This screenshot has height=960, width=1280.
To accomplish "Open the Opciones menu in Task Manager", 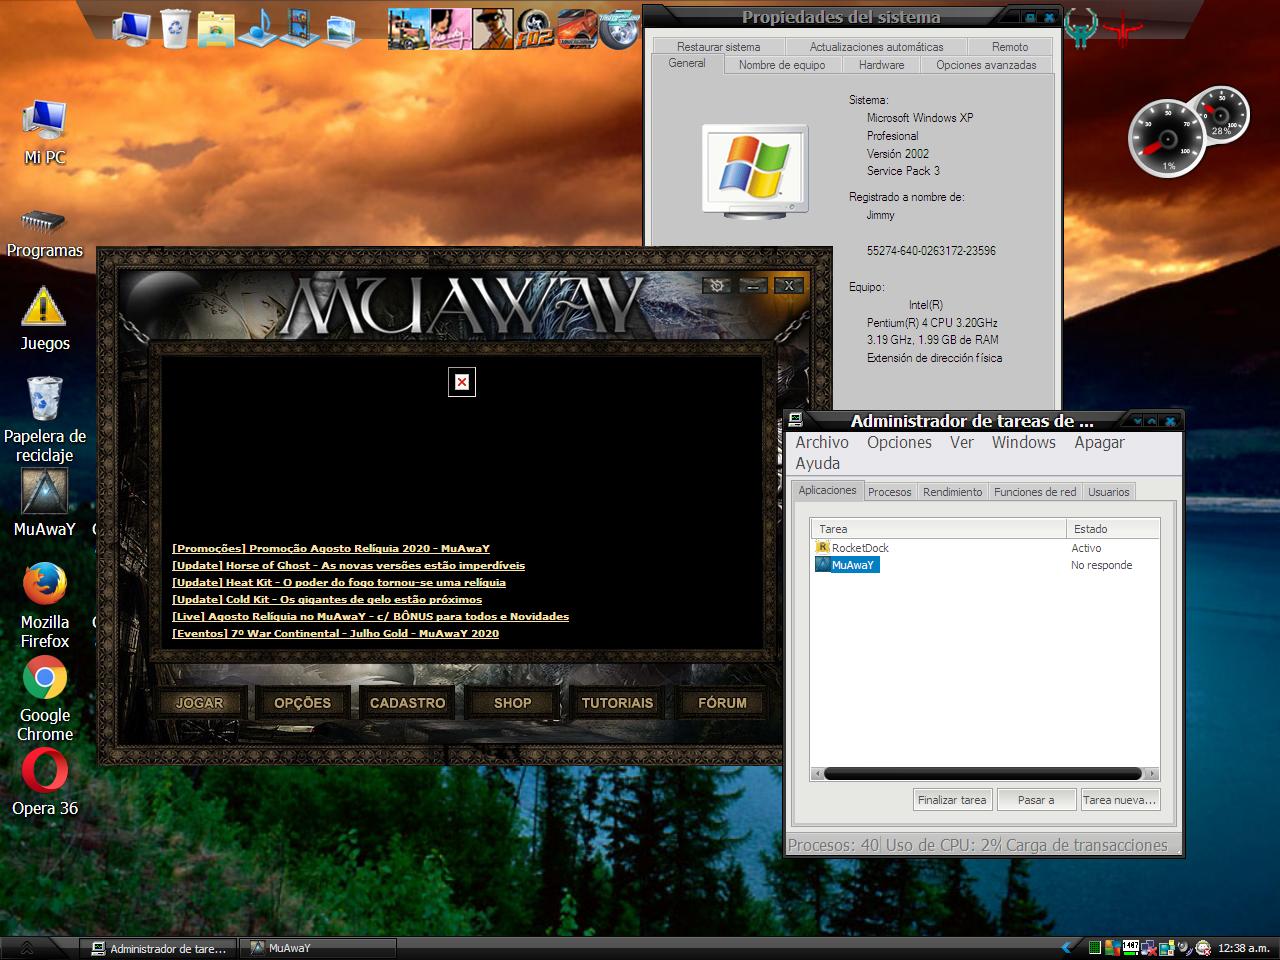I will 899,442.
